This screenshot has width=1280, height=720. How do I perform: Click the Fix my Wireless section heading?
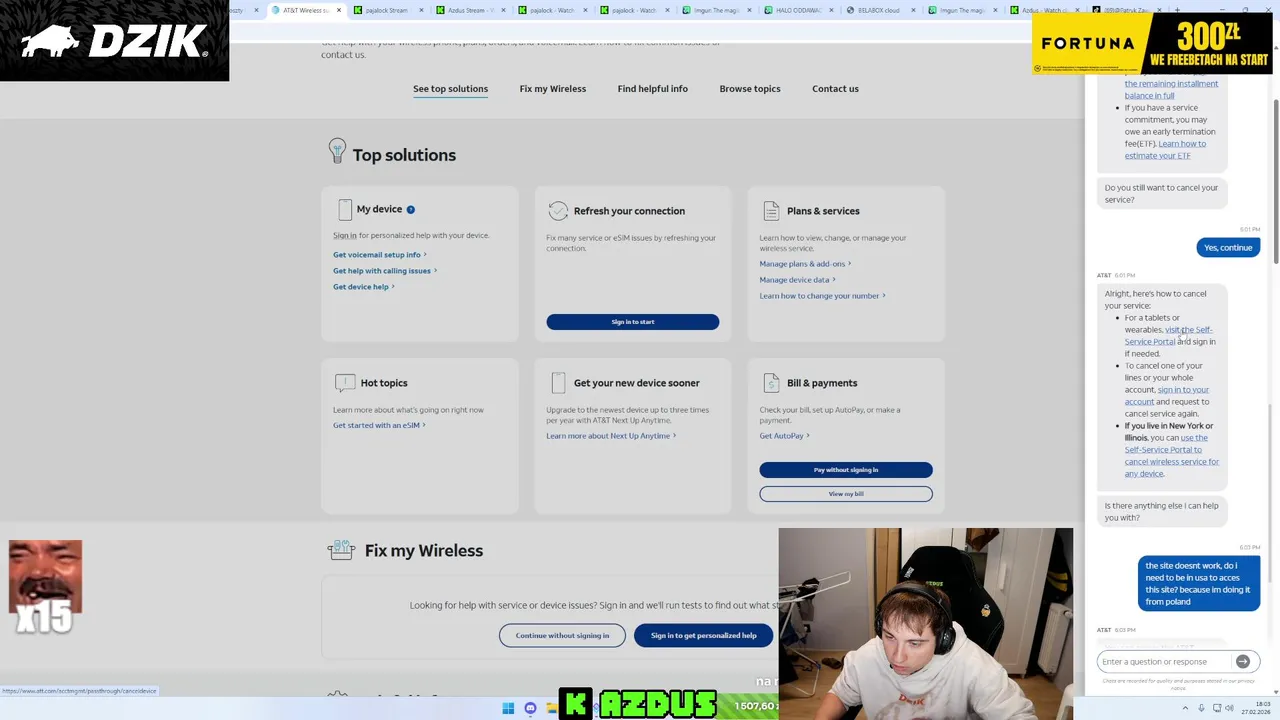[424, 551]
